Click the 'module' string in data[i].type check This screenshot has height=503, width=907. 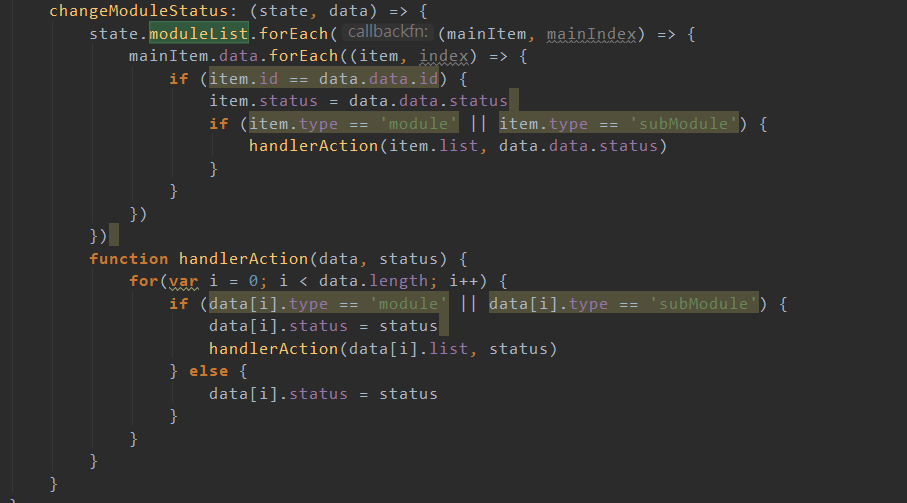(x=408, y=304)
